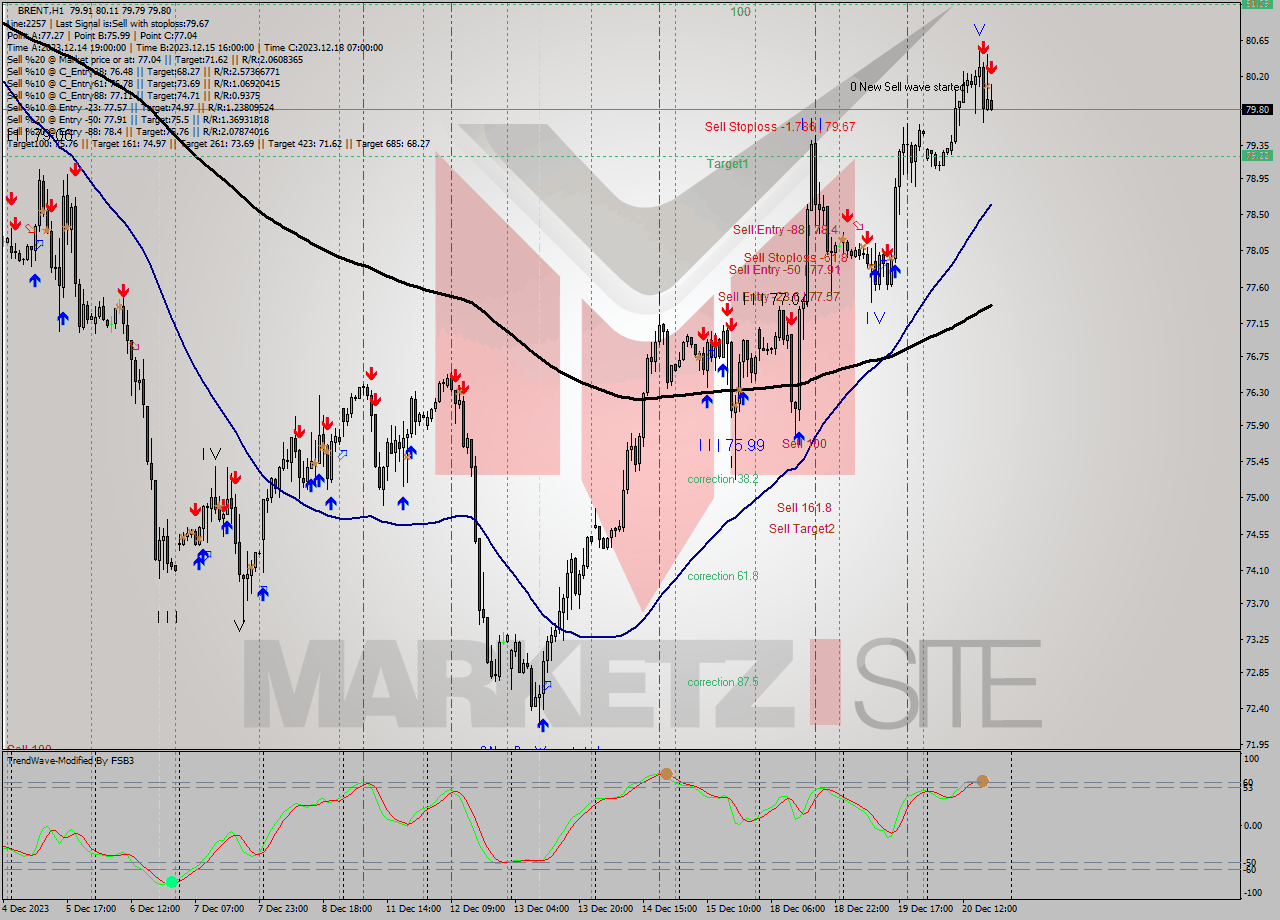Click the 'Sell Target2' label
Screen dimensions: 1280x920
(802, 529)
